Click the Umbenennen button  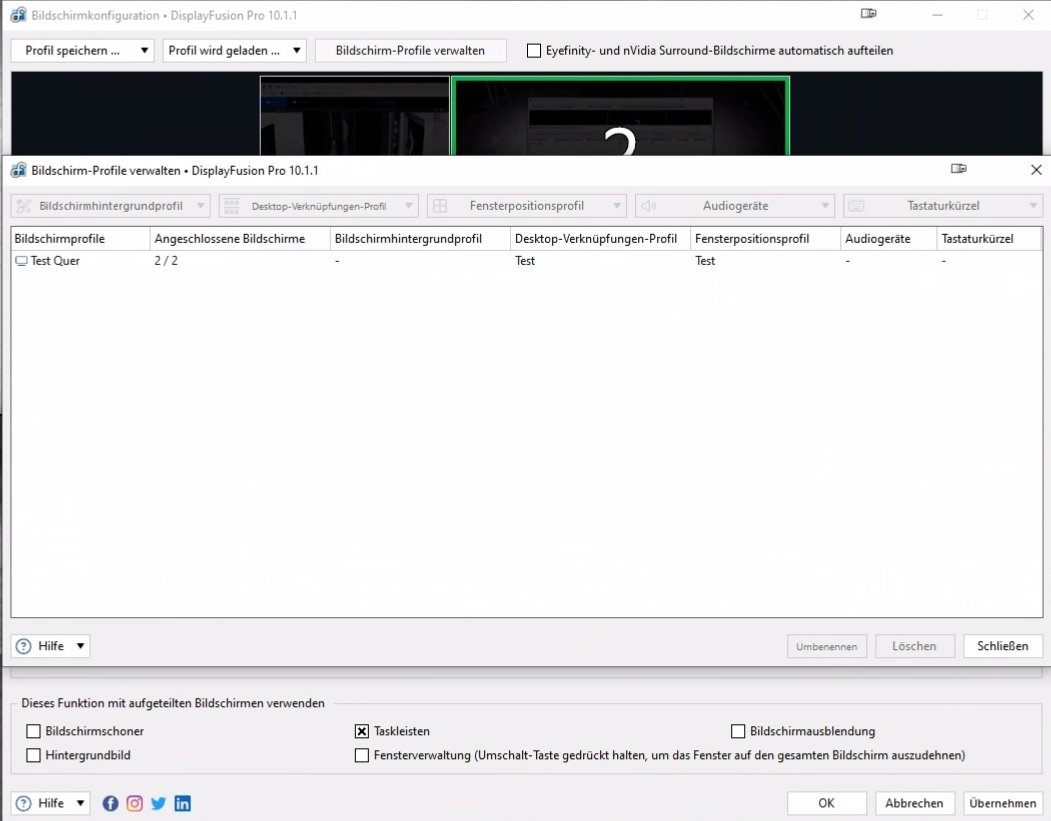click(x=826, y=646)
